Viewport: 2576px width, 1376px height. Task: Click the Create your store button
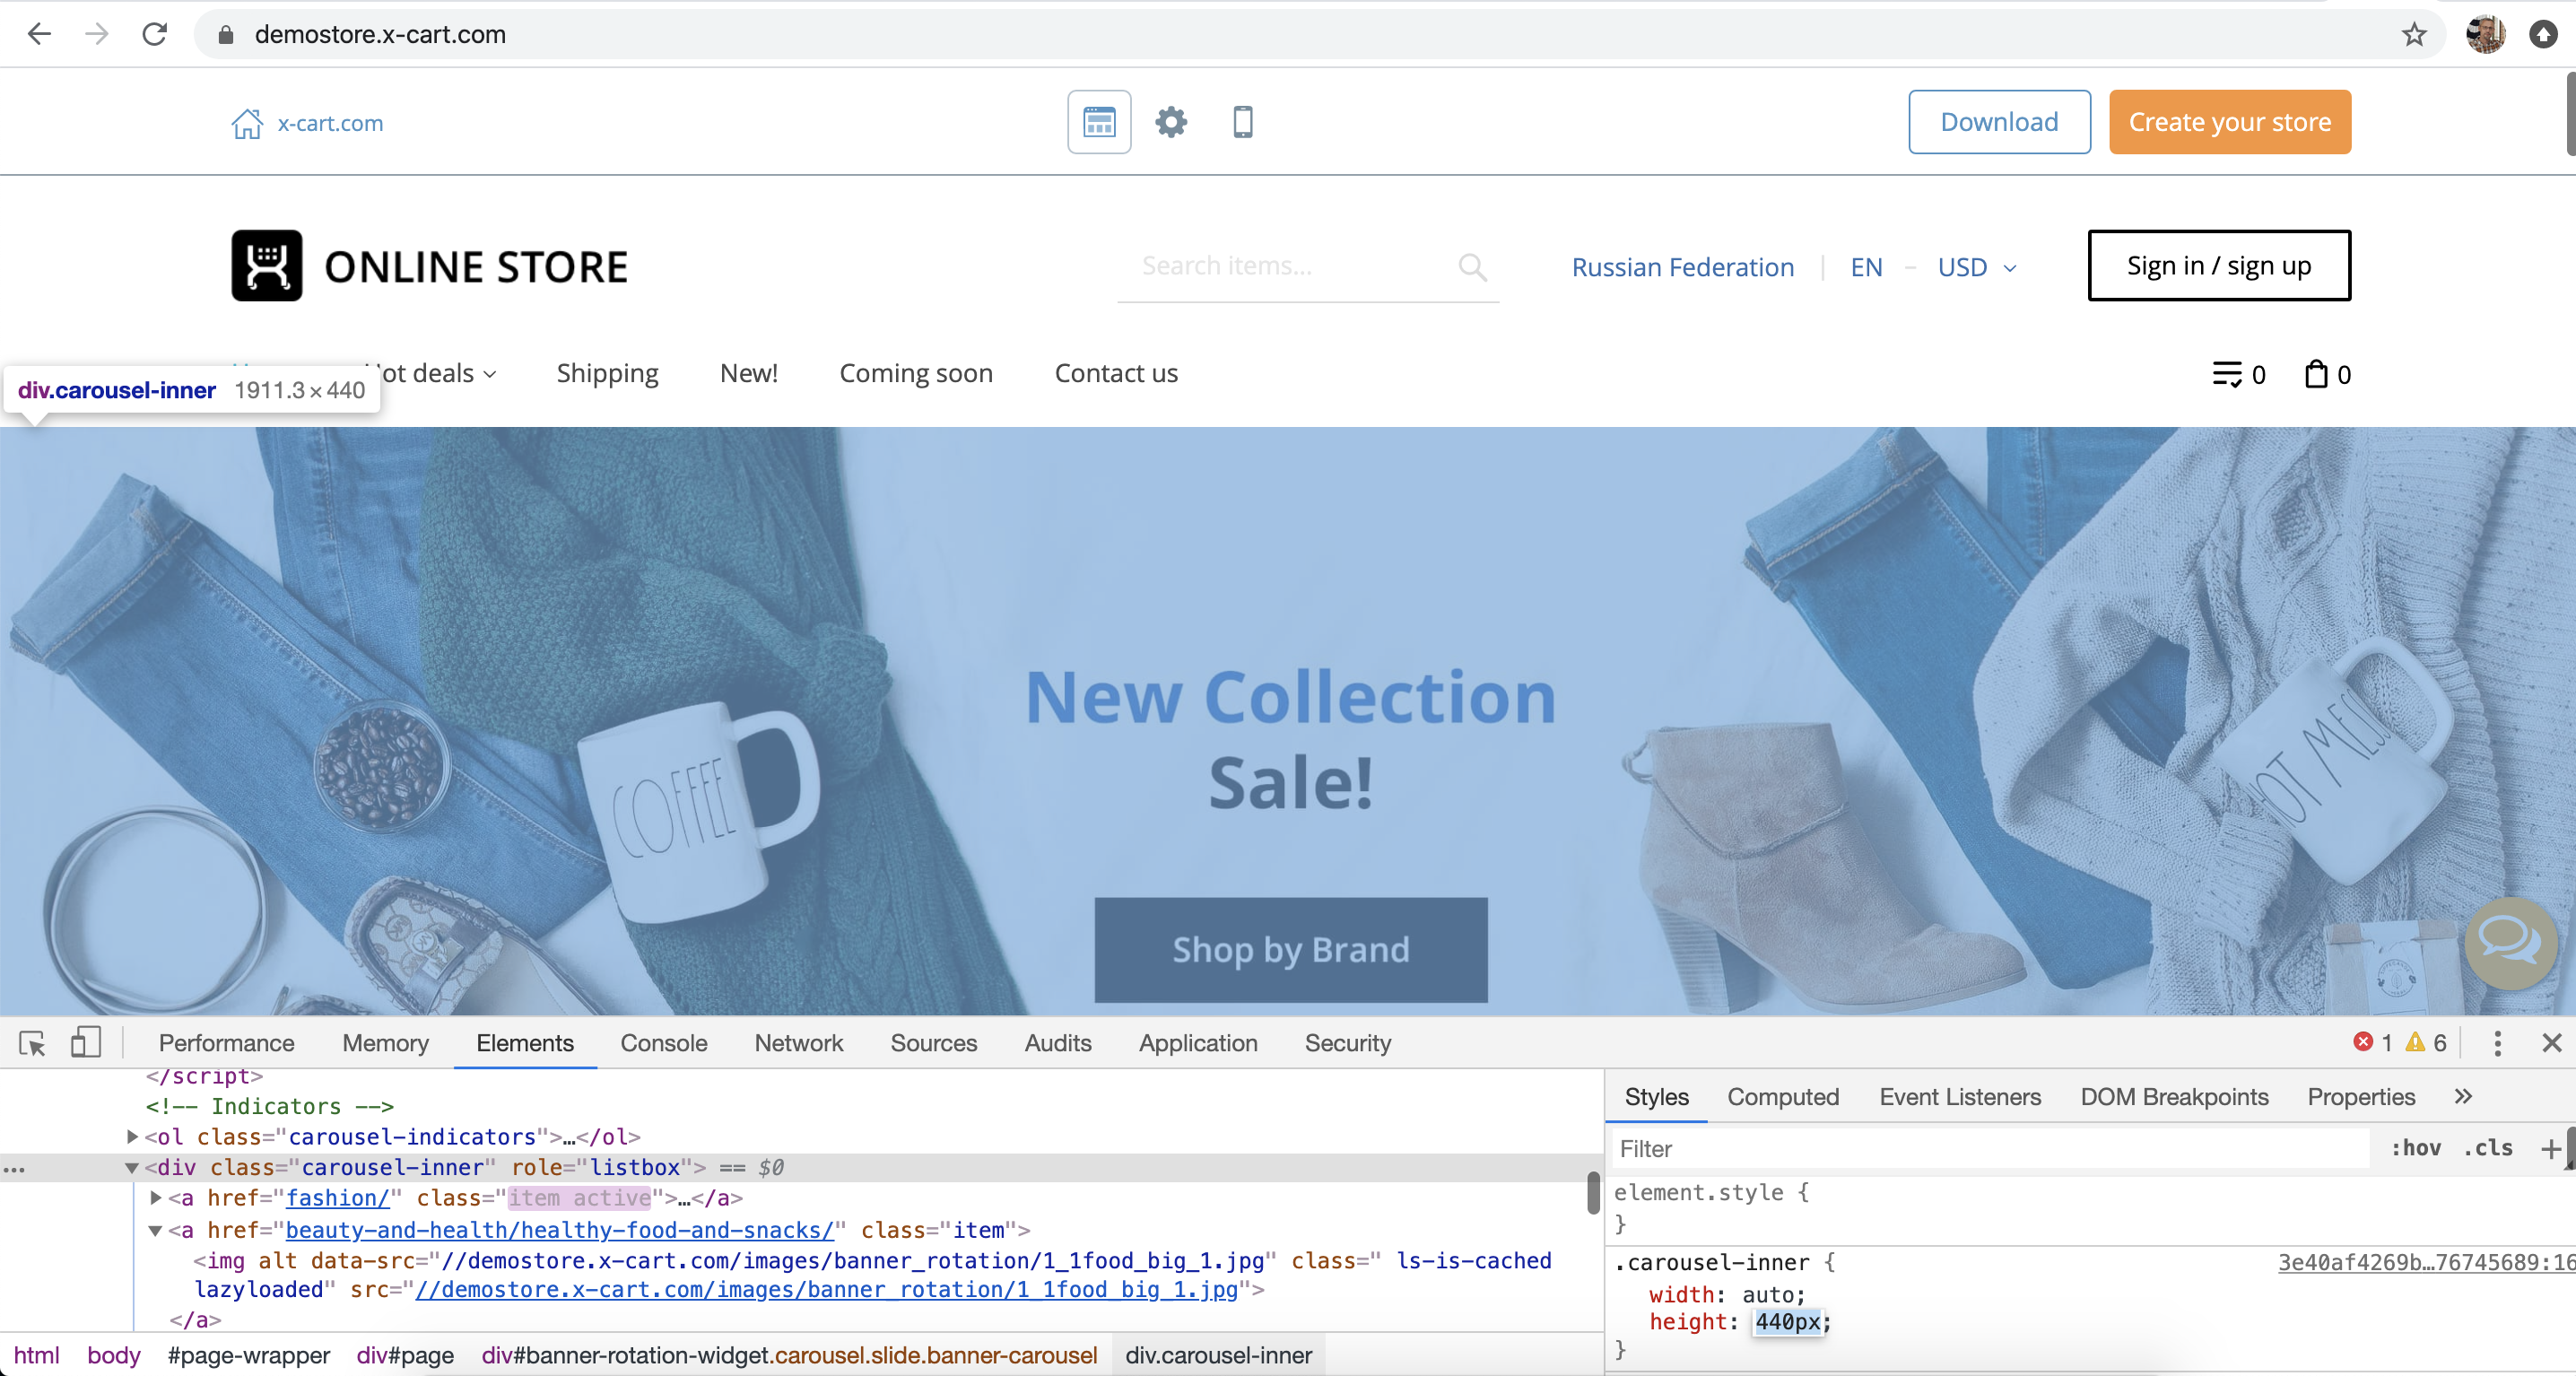click(x=2229, y=122)
